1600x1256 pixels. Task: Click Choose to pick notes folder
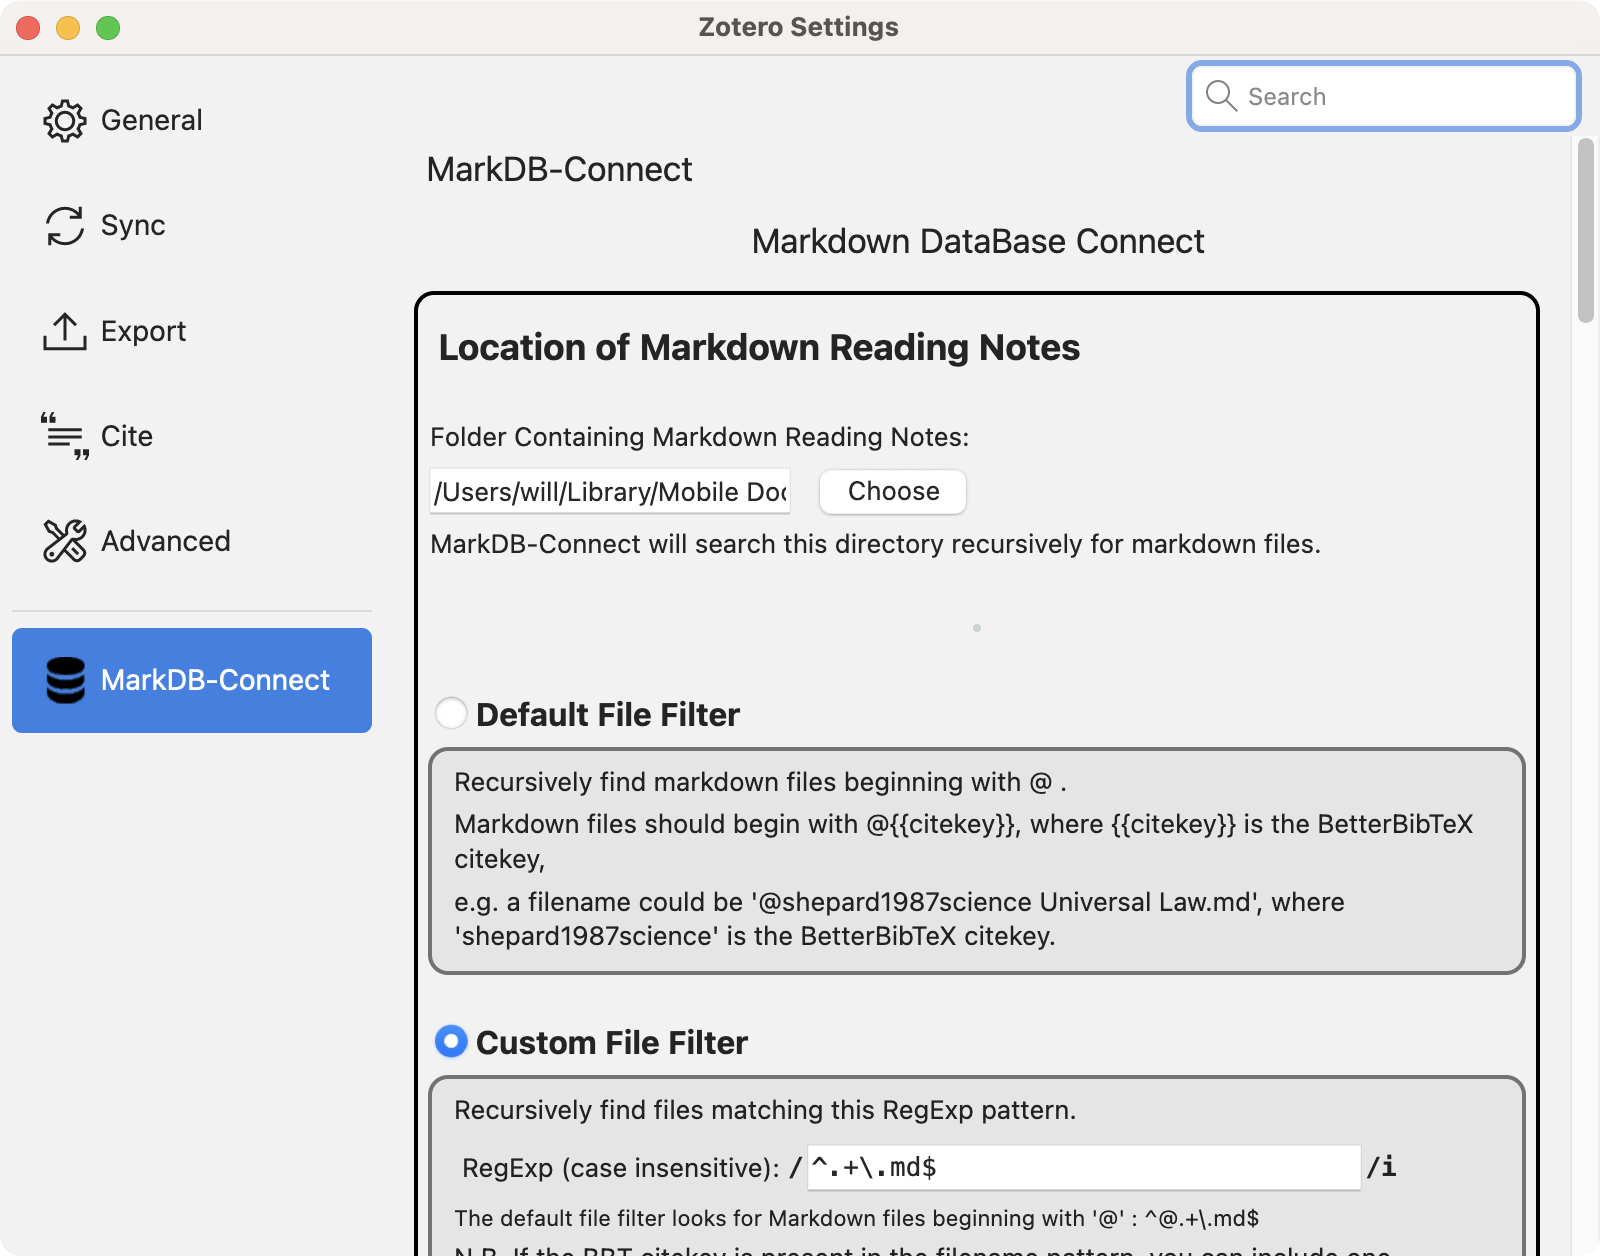click(893, 491)
